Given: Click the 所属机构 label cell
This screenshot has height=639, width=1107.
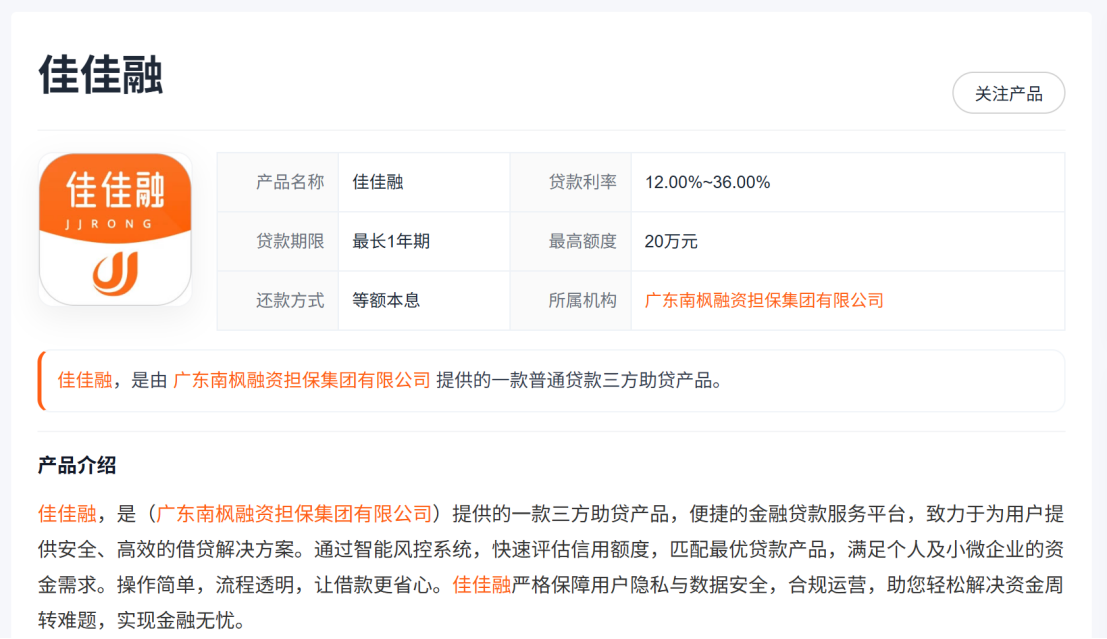Looking at the screenshot, I should pos(570,301).
